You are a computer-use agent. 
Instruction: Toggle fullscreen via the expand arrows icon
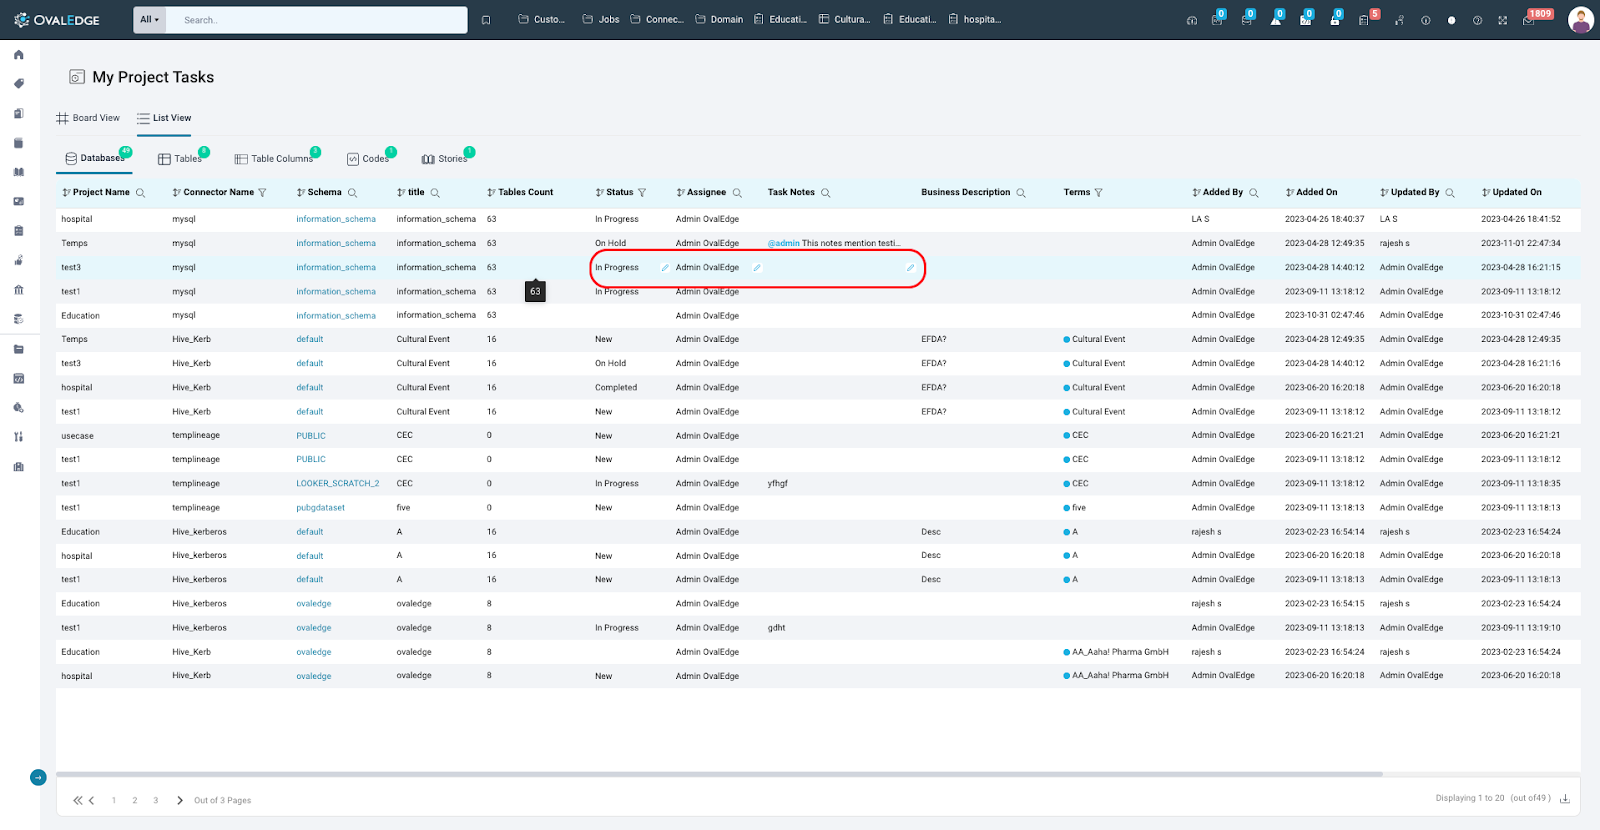tap(1502, 20)
